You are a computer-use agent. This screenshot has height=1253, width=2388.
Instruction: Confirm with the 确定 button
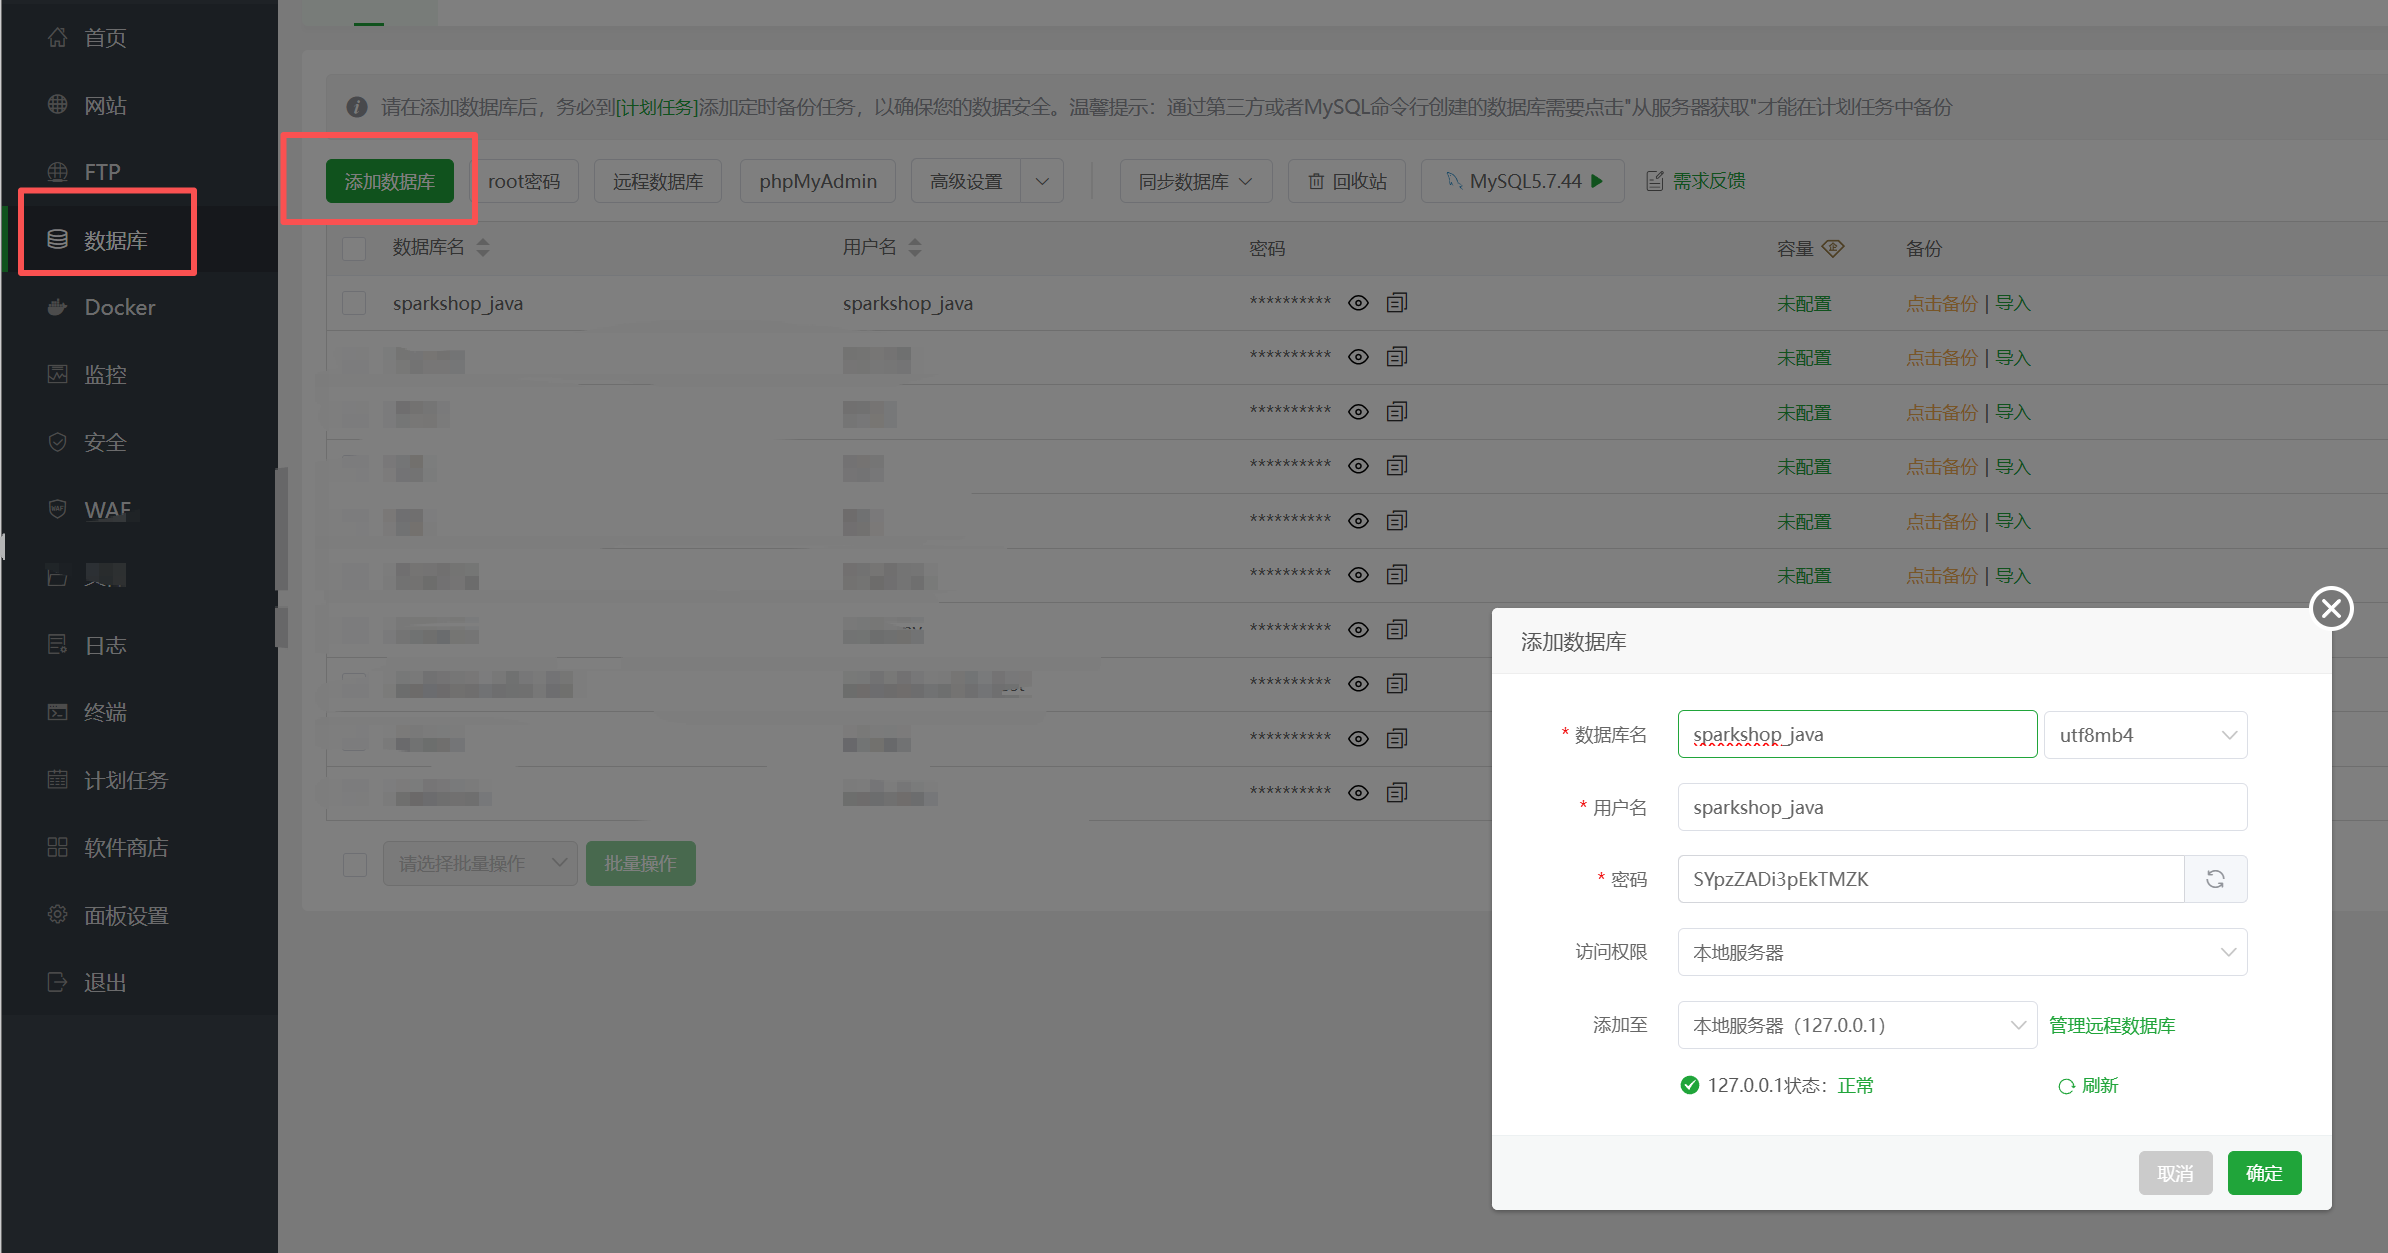coord(2264,1173)
